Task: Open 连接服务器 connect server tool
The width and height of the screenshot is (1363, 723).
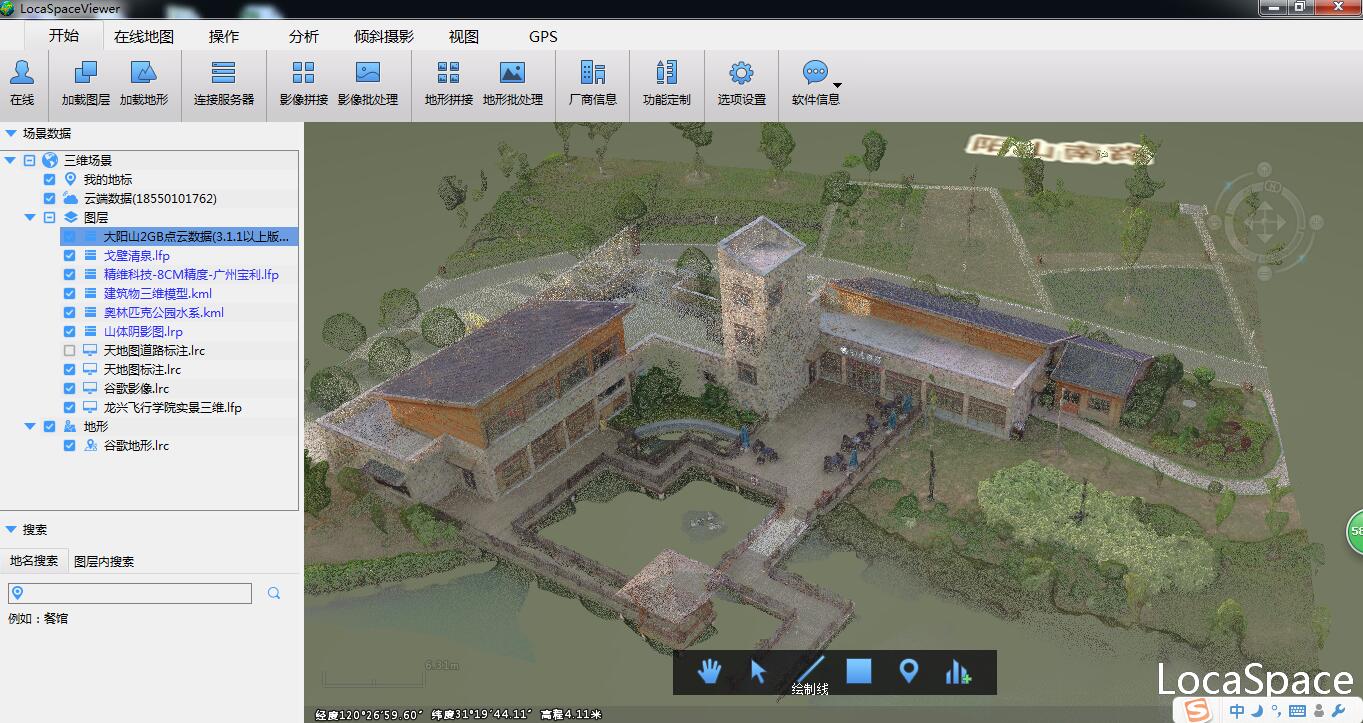Action: pyautogui.click(x=224, y=73)
